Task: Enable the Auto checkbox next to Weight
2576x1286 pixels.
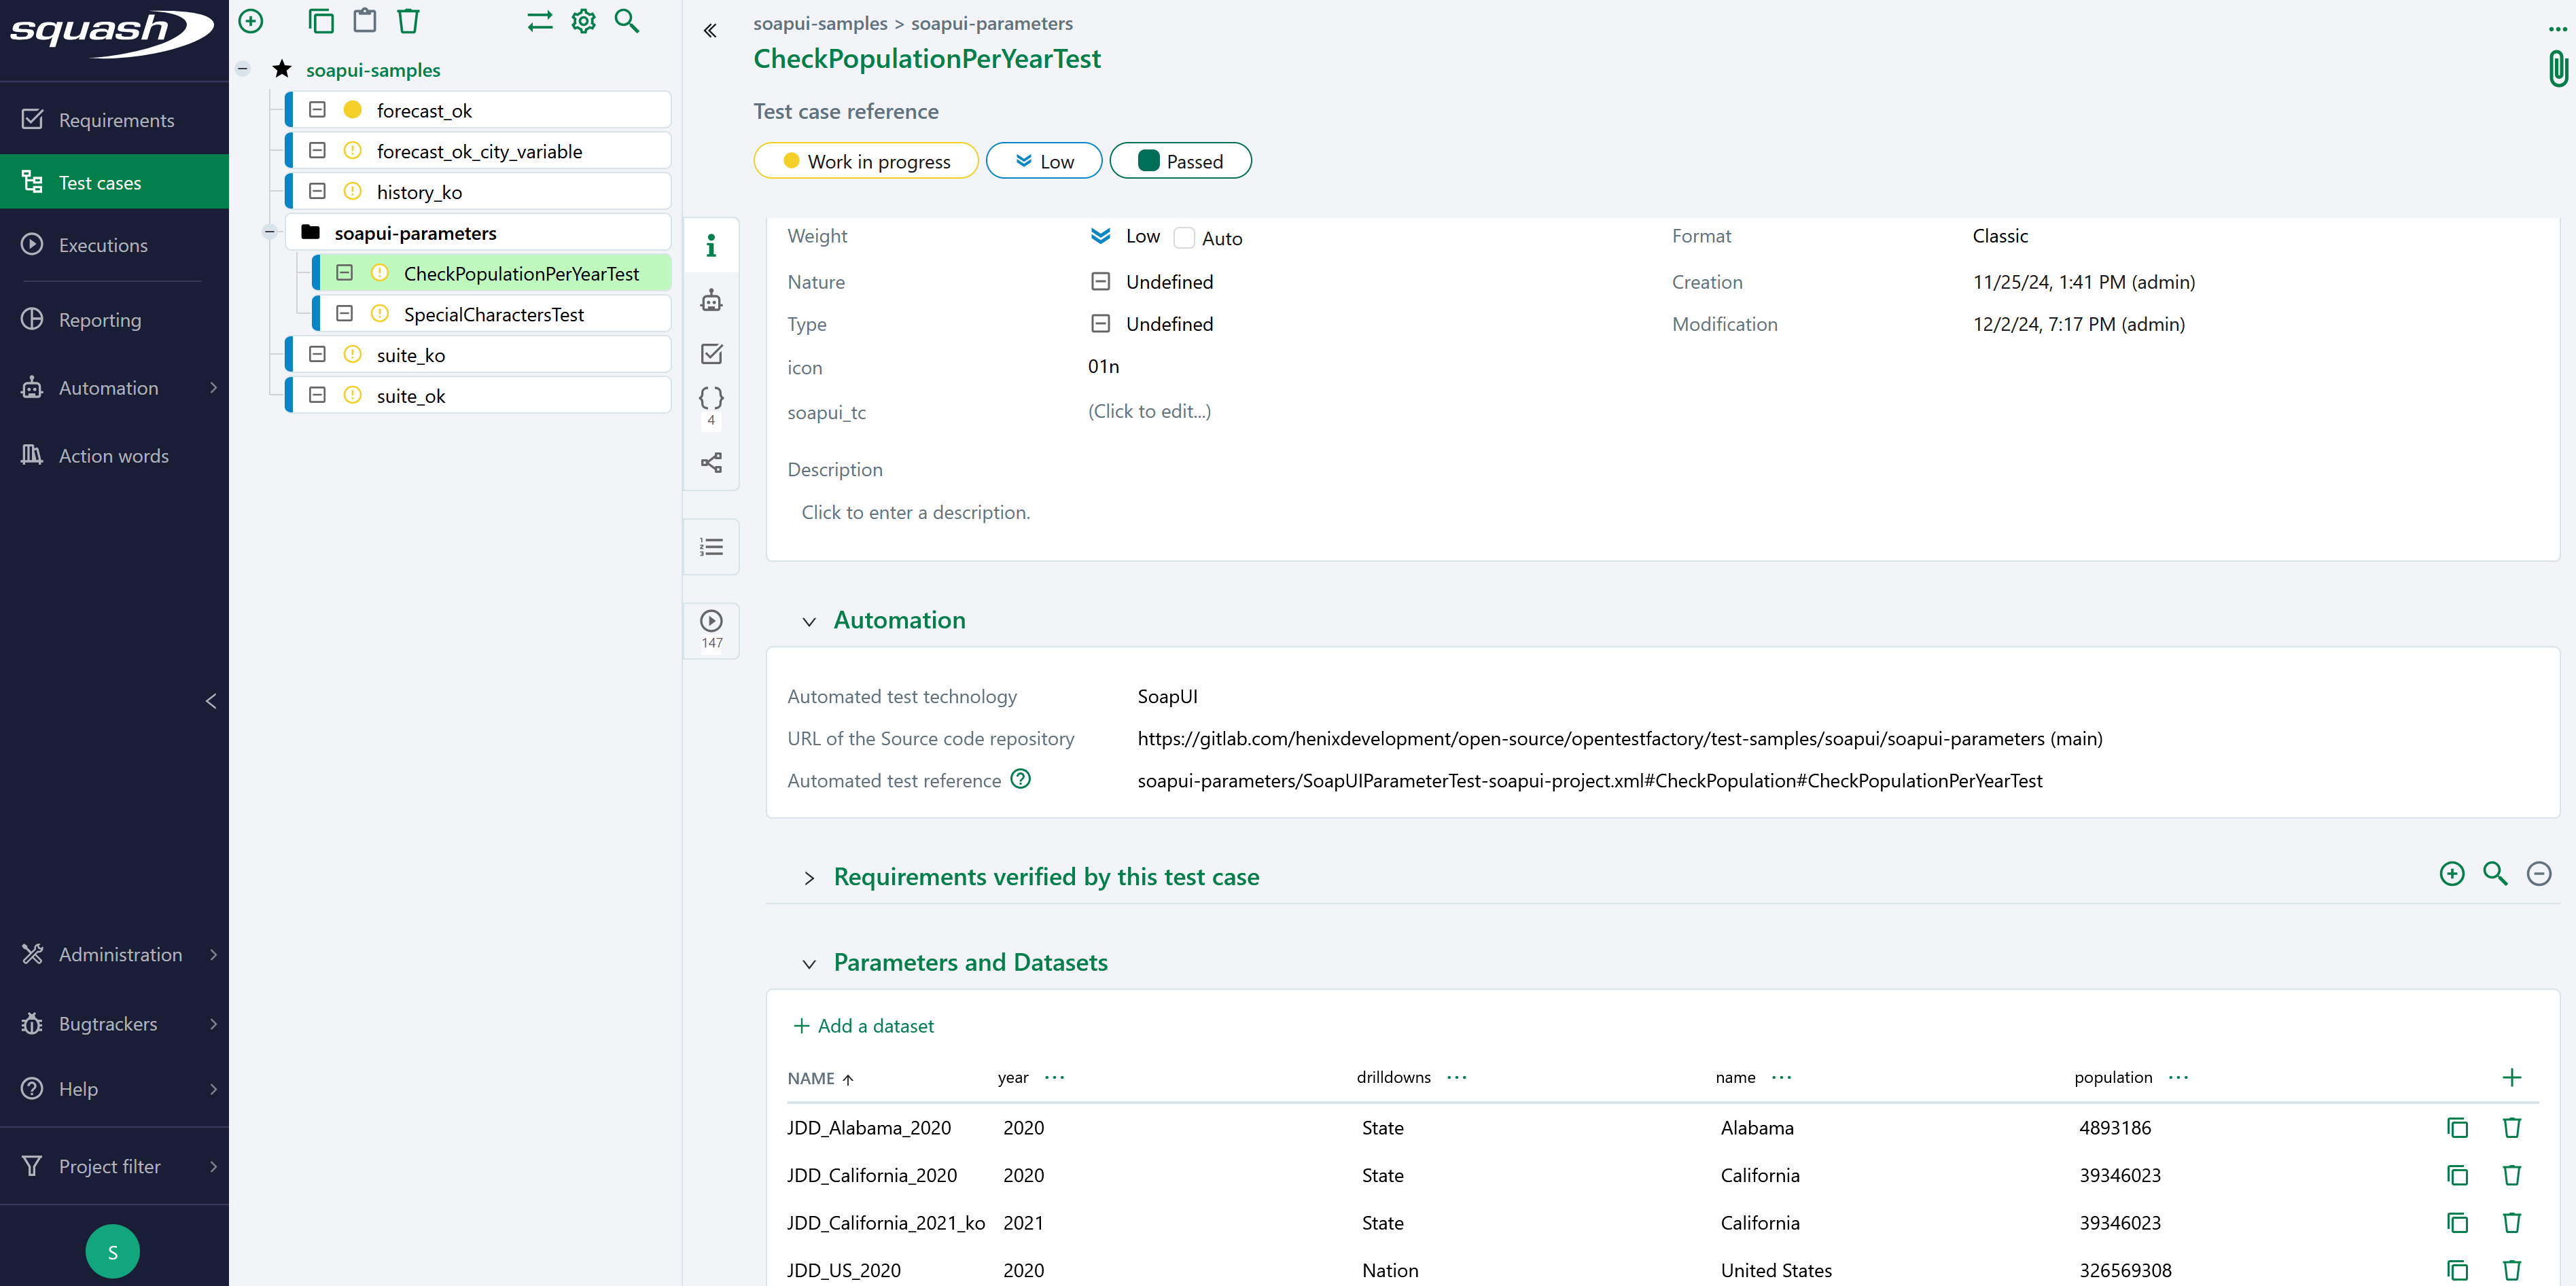Action: pyautogui.click(x=1184, y=237)
